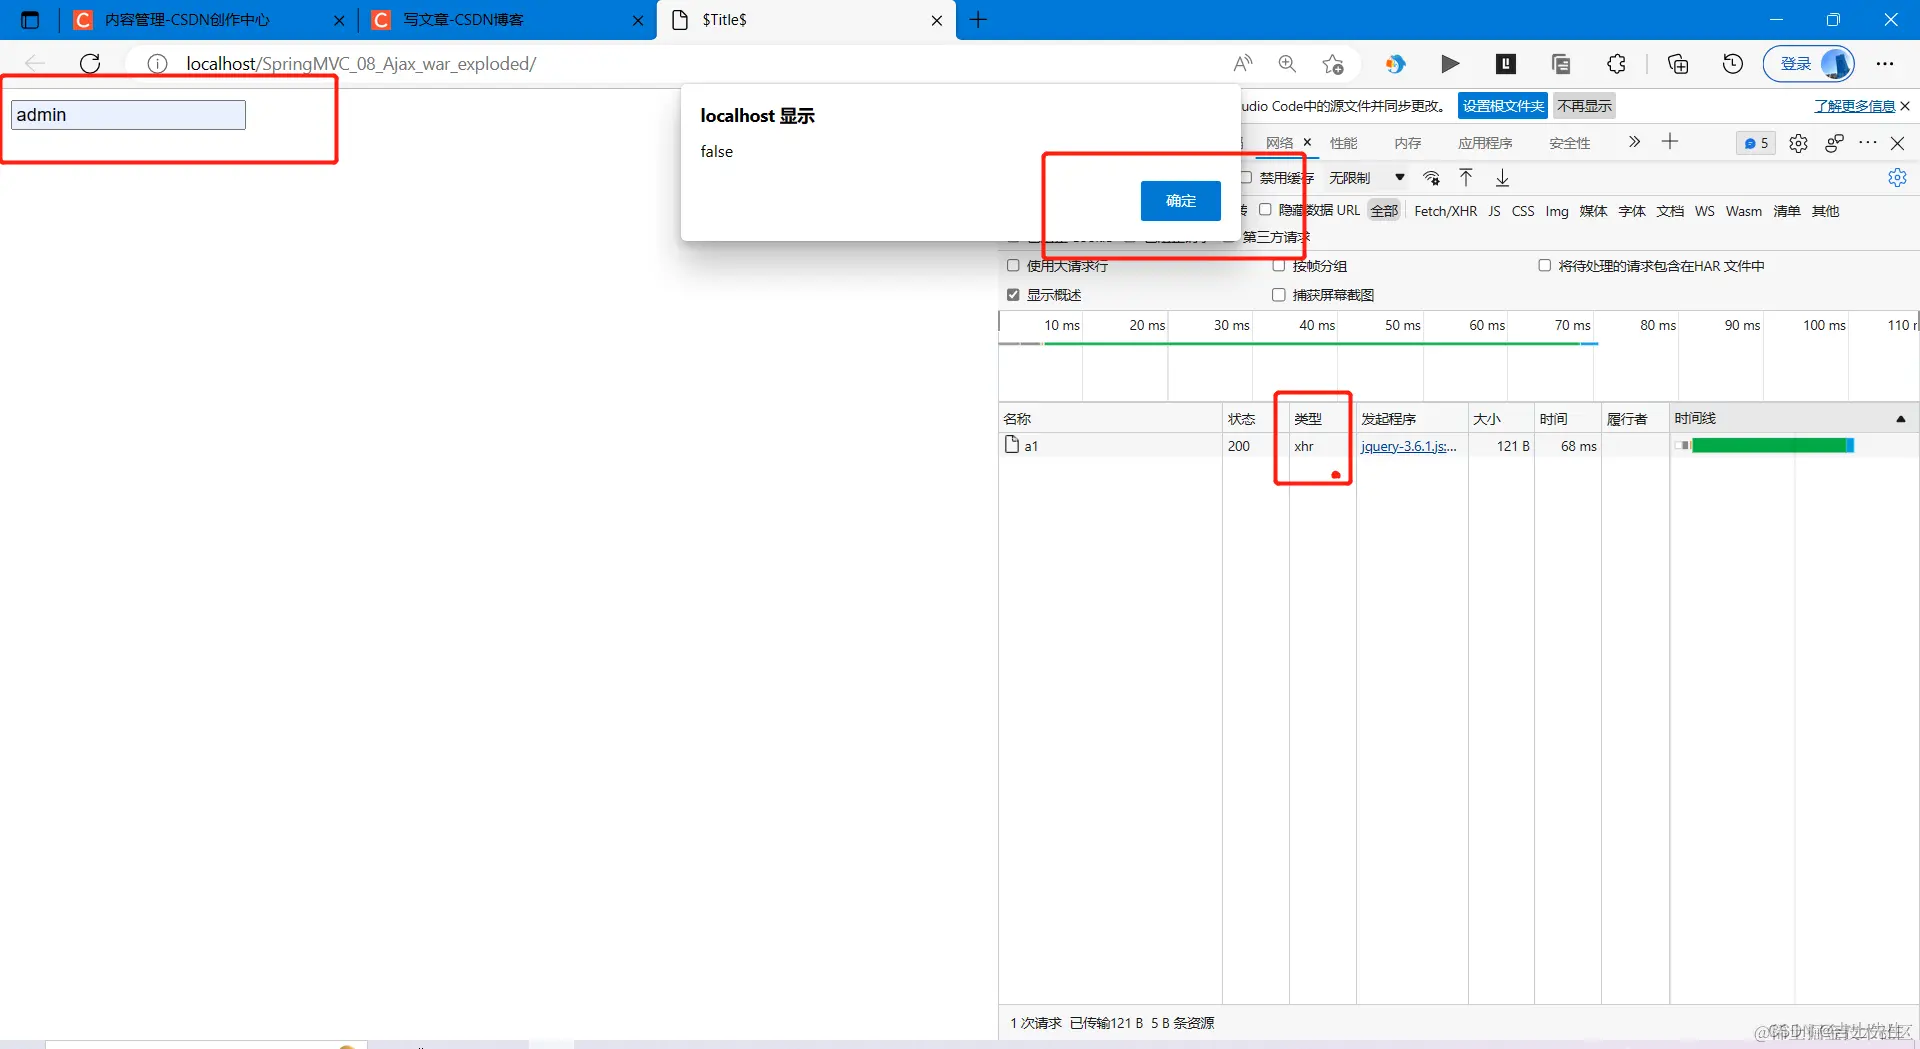Switch to the 性能 DevTools tab
1920x1049 pixels.
1344,143
